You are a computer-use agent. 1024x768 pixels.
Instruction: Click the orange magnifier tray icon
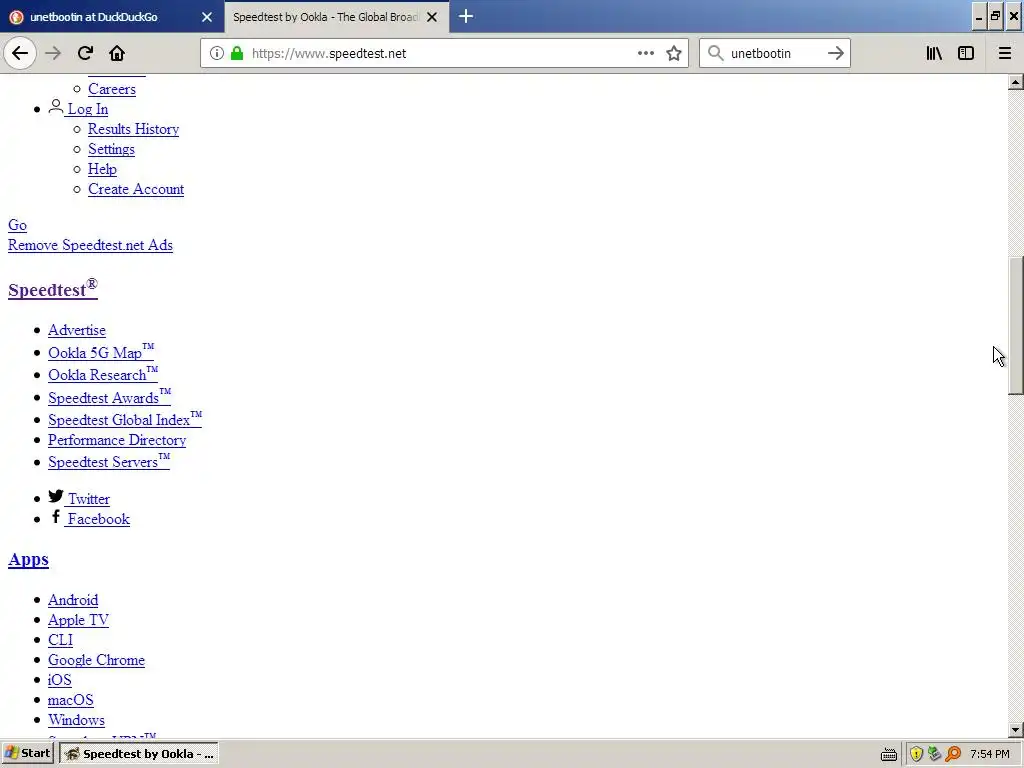click(x=953, y=754)
